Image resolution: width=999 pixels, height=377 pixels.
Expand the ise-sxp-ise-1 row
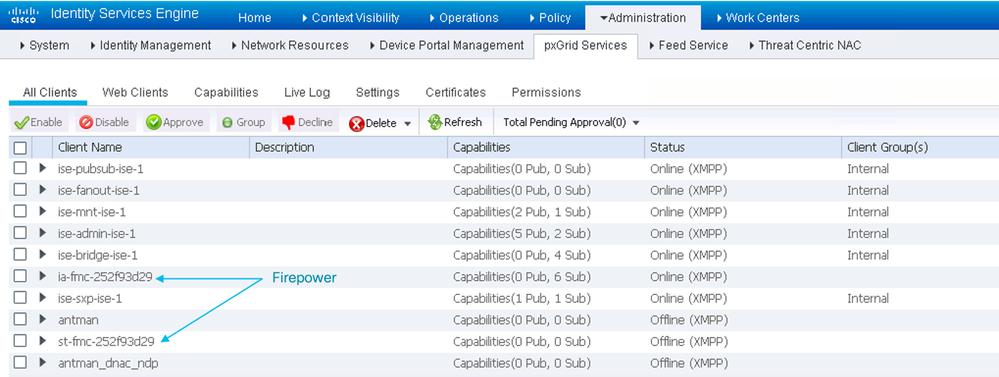(43, 298)
